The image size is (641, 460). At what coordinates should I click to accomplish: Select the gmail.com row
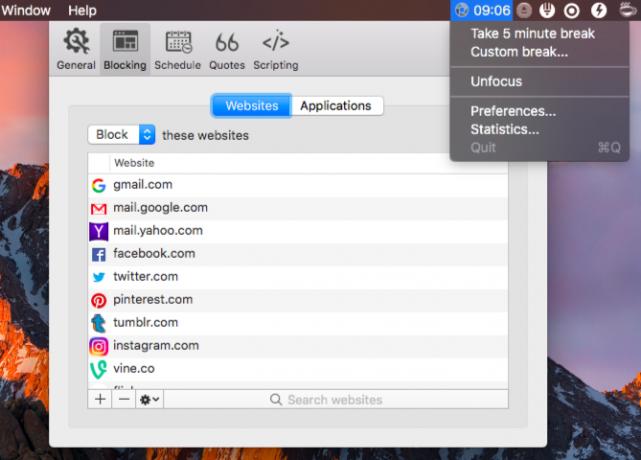[x=298, y=185]
